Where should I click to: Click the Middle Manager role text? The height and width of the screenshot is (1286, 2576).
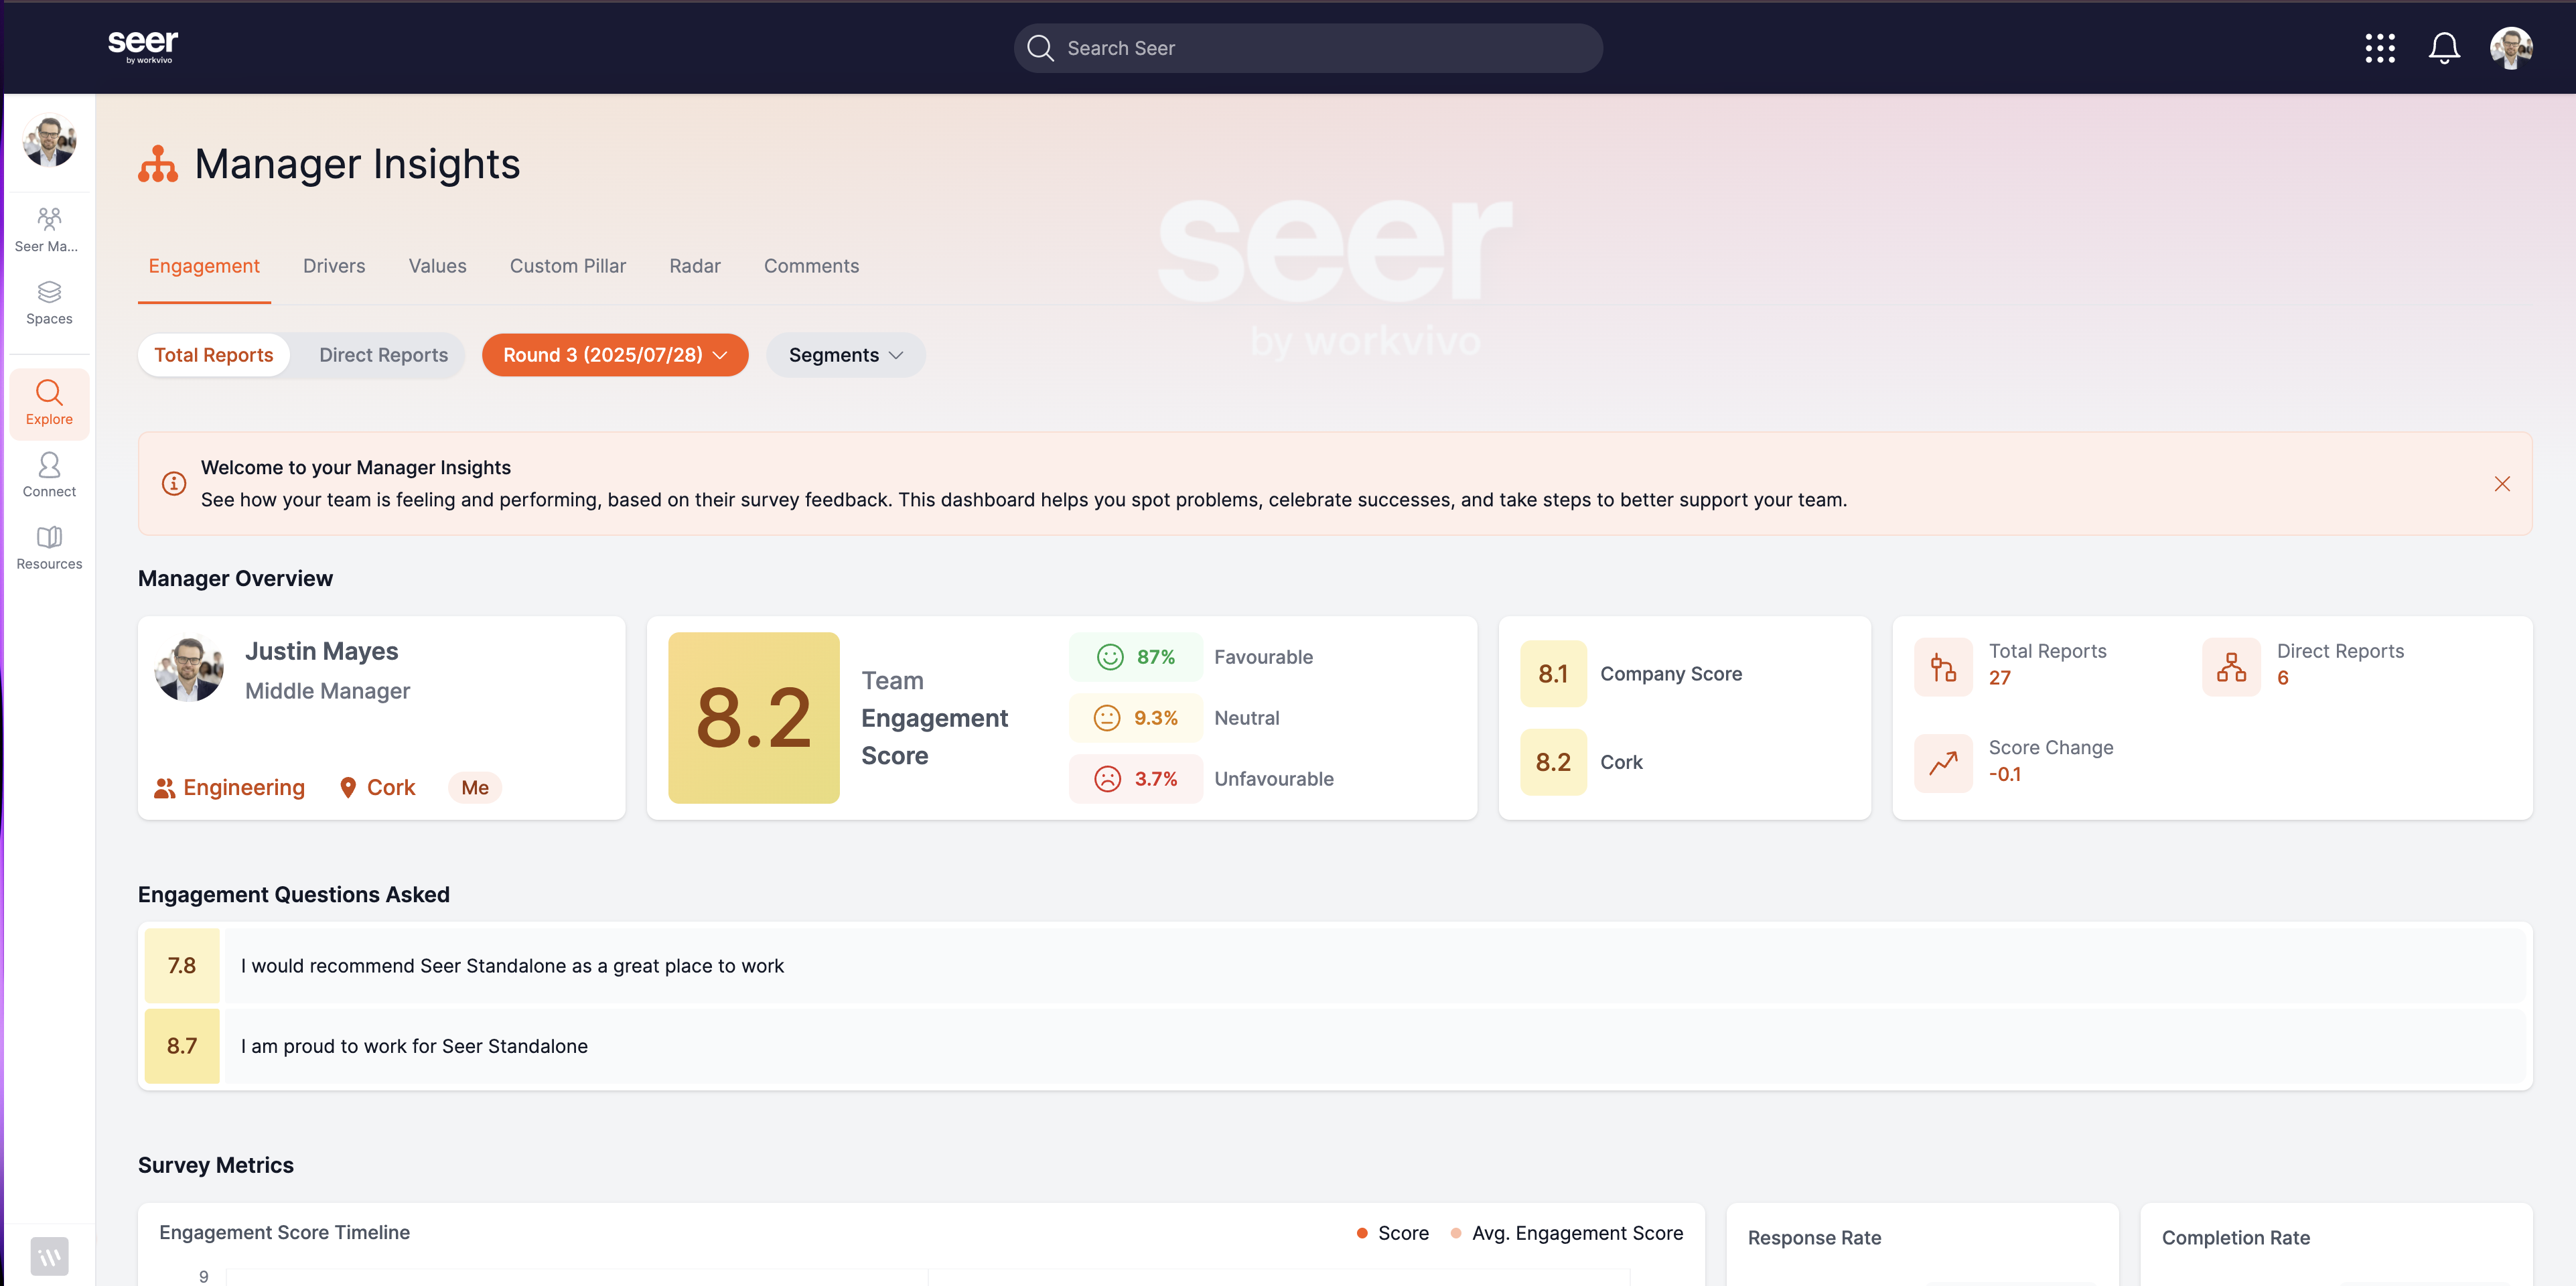(328, 691)
